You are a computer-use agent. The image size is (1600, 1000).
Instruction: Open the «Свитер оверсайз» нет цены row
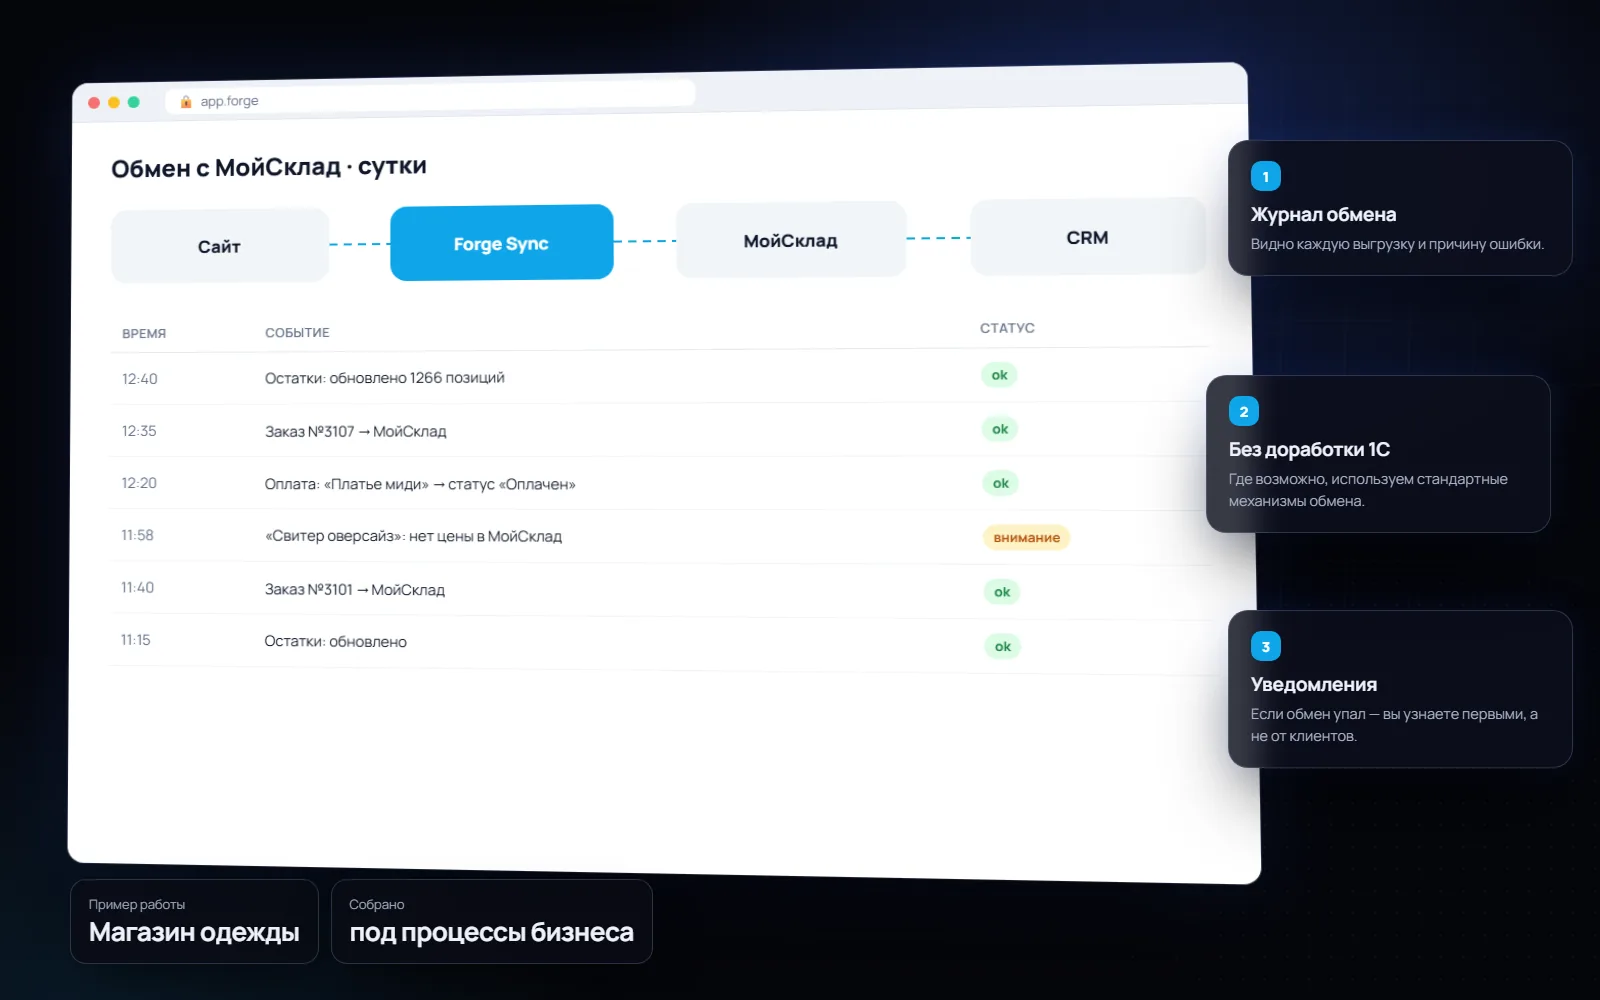click(660, 536)
